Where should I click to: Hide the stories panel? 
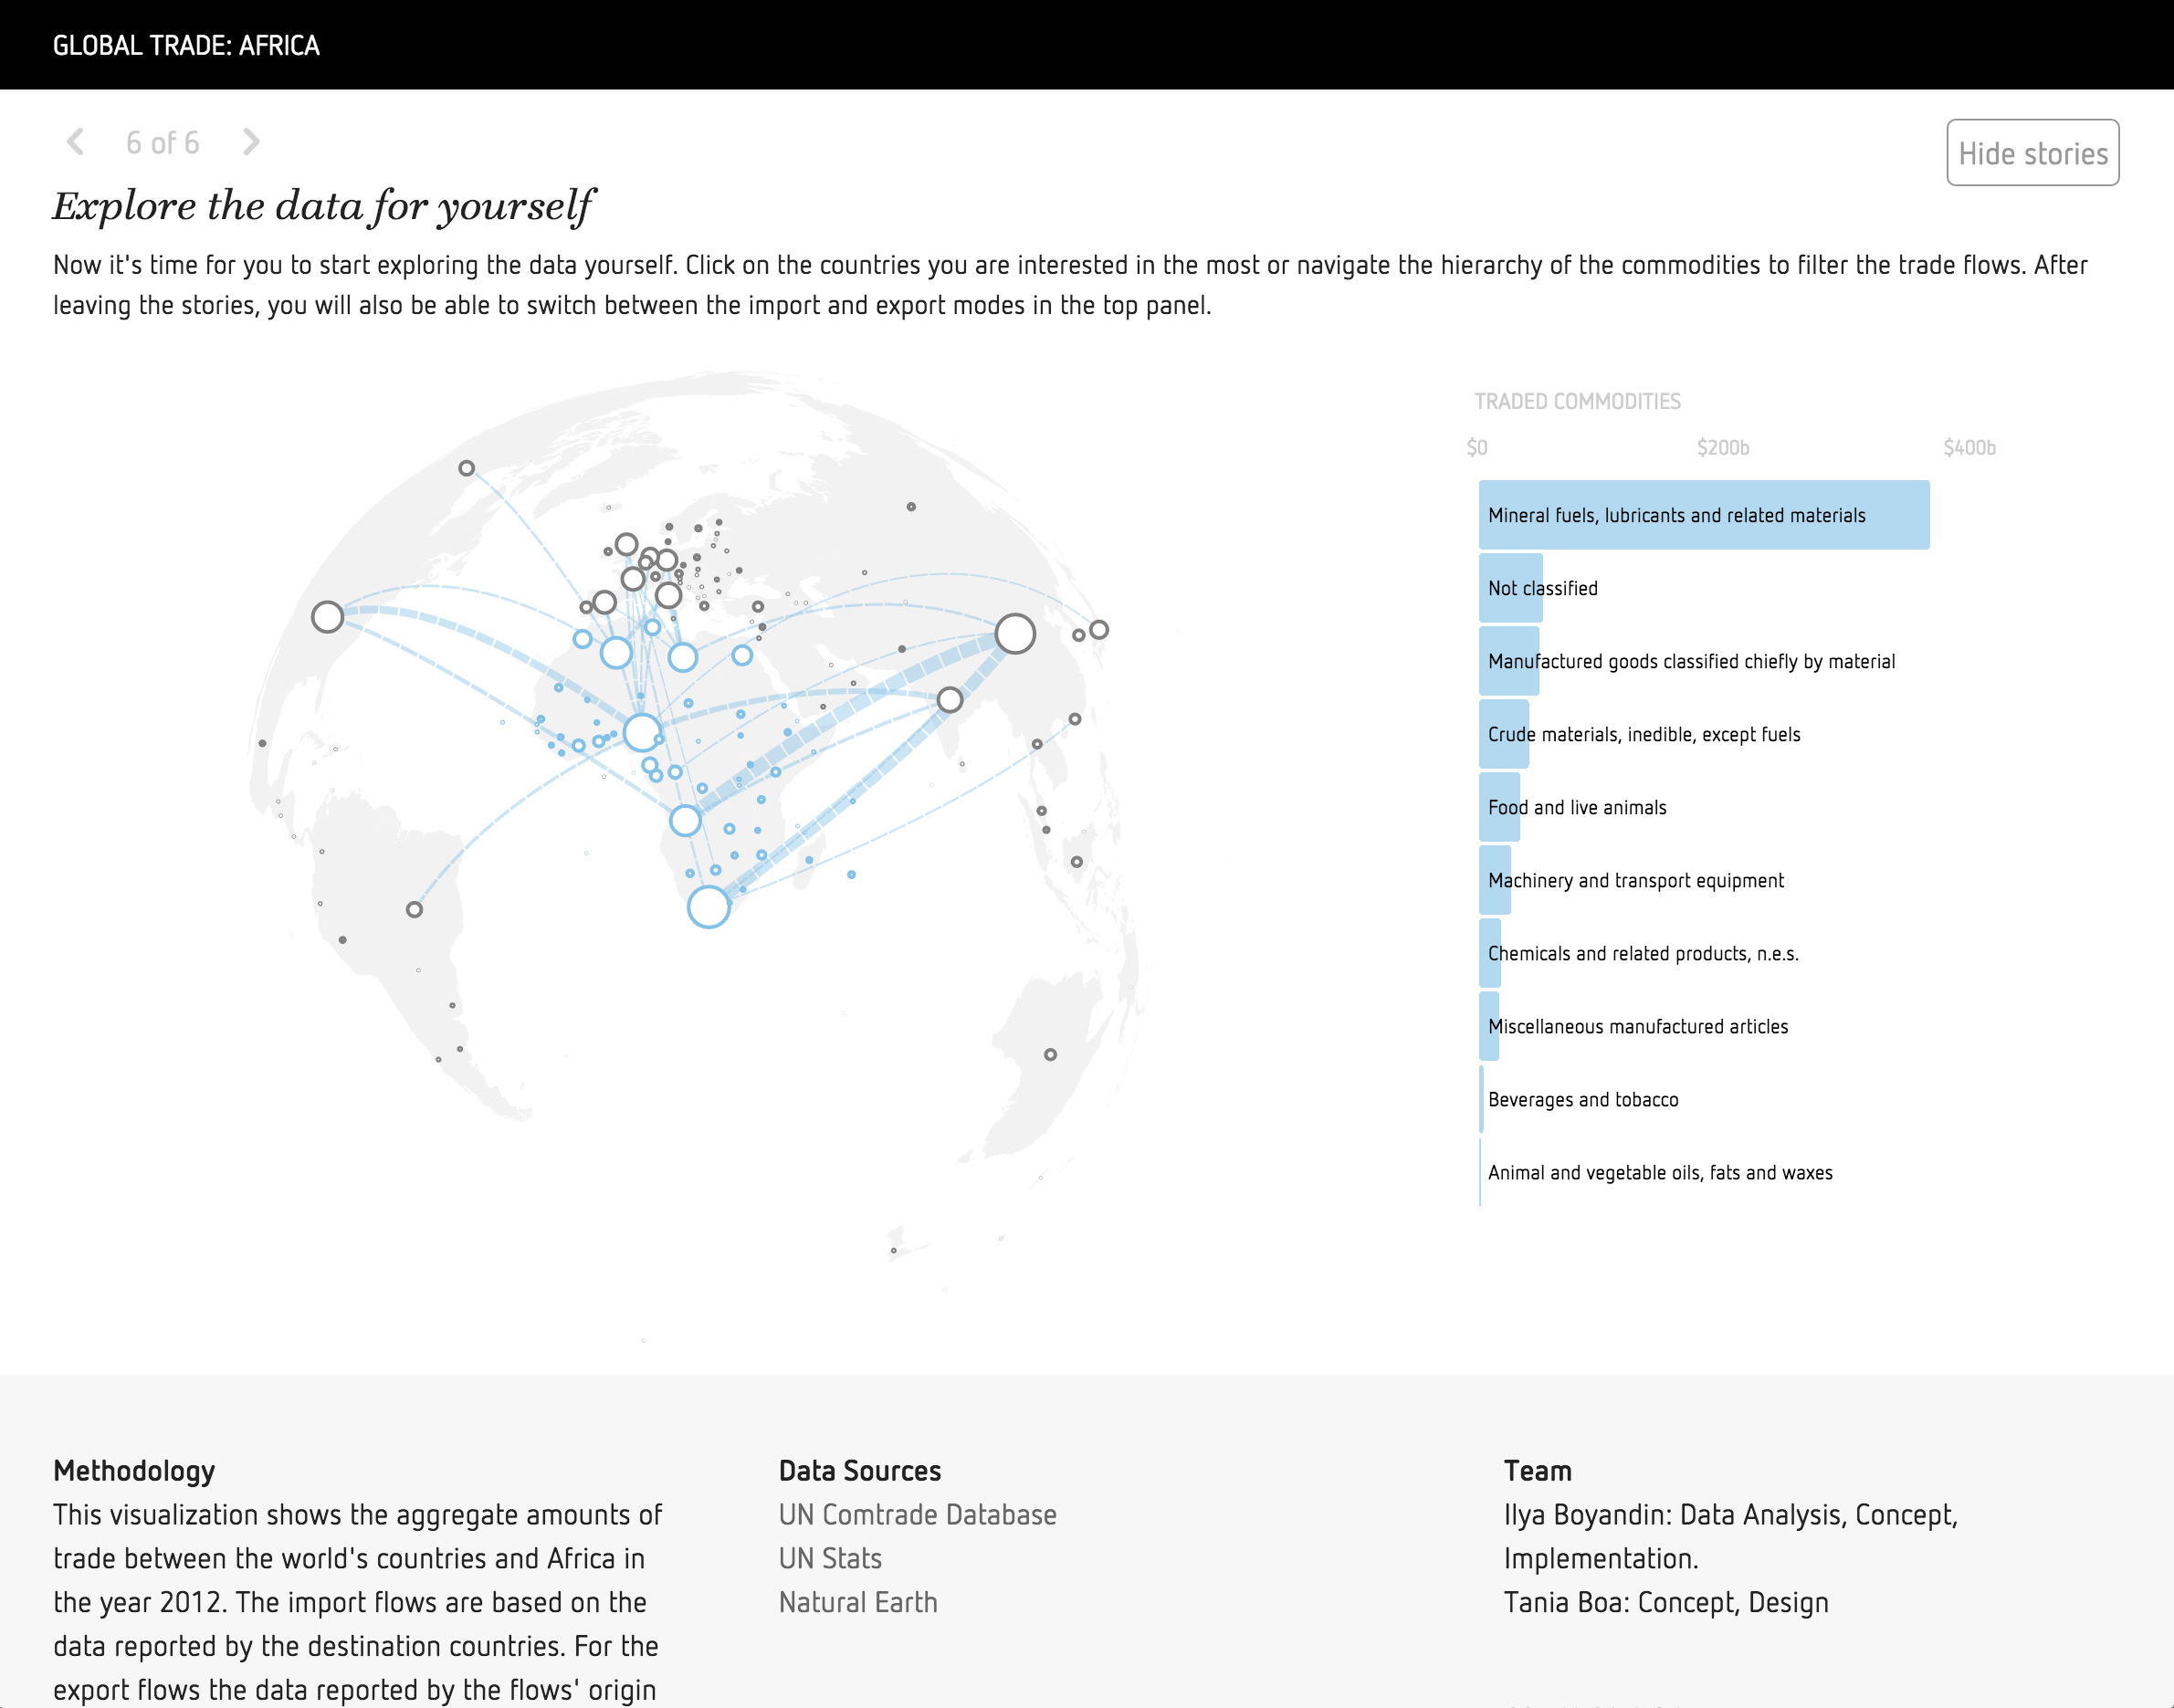pyautogui.click(x=2032, y=153)
